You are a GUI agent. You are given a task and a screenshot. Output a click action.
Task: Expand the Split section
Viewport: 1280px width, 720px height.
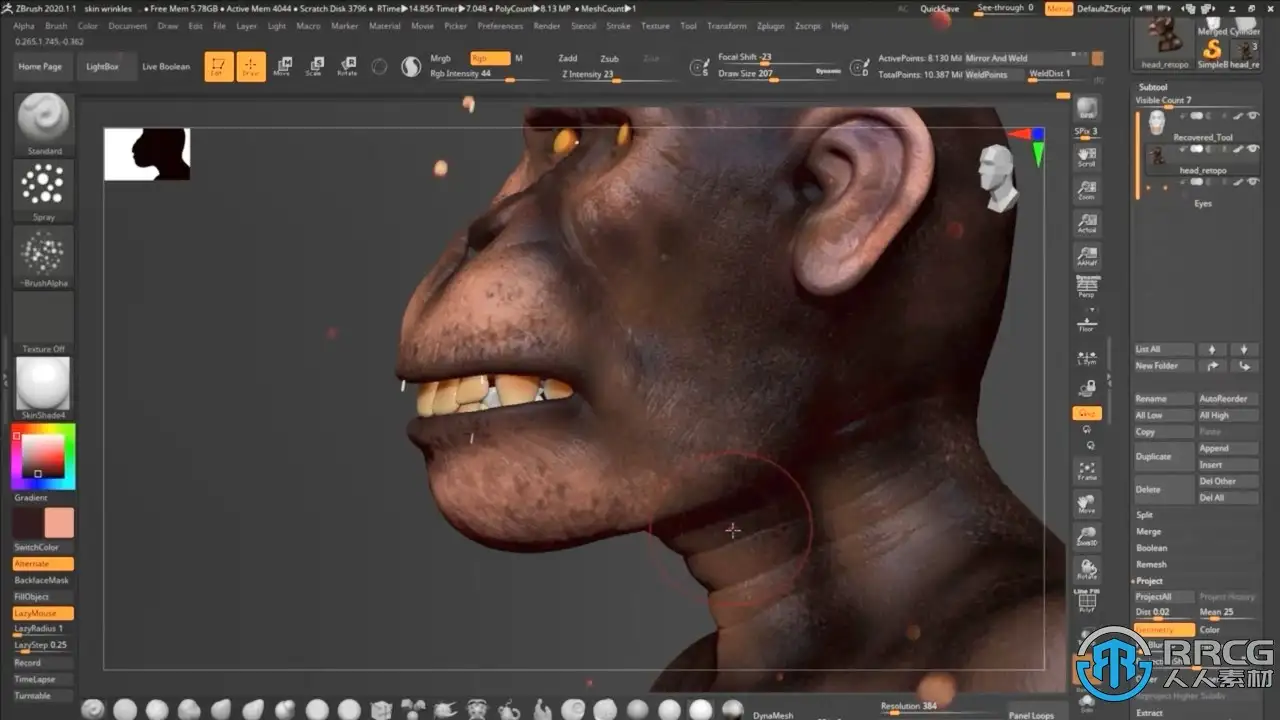(1145, 515)
